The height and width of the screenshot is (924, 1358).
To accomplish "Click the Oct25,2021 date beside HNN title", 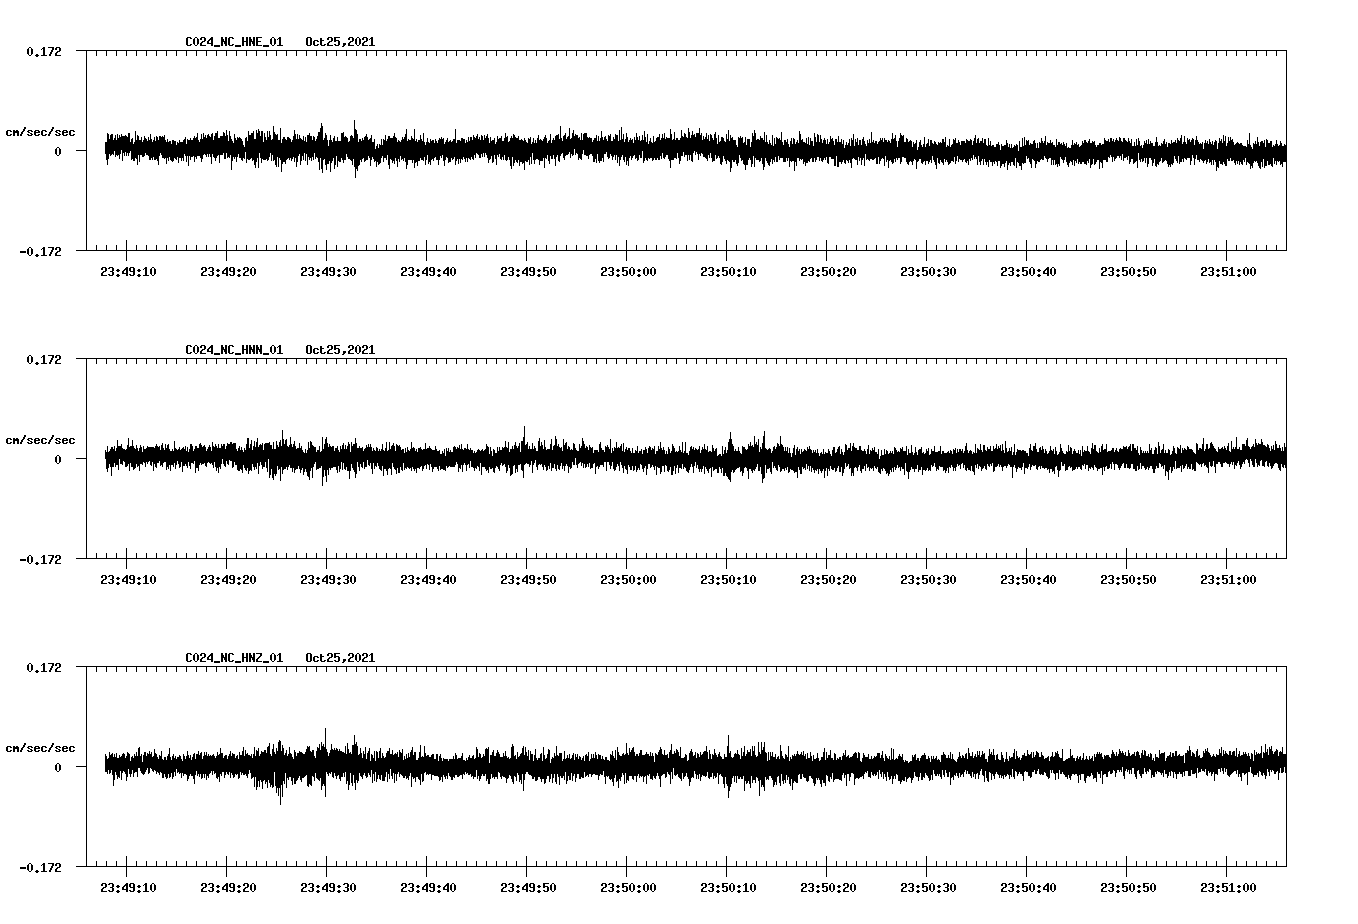I will pyautogui.click(x=340, y=350).
